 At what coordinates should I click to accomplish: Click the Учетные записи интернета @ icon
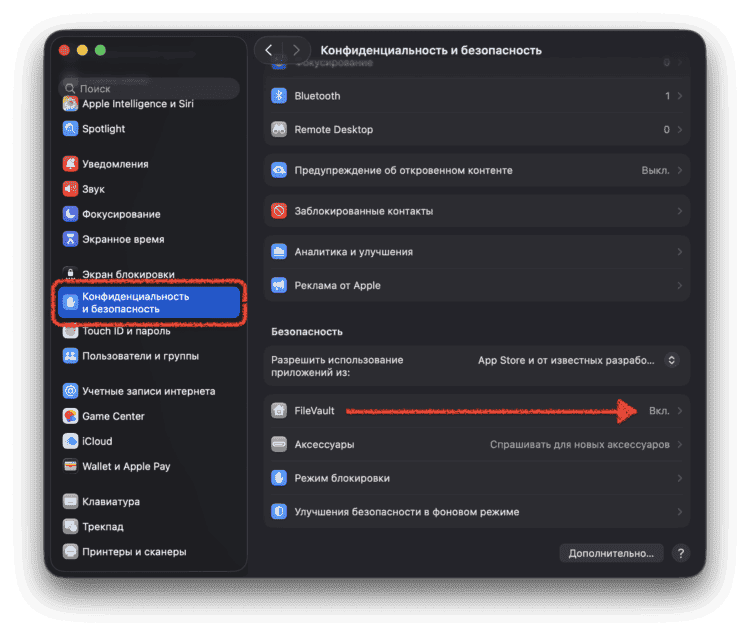[70, 391]
